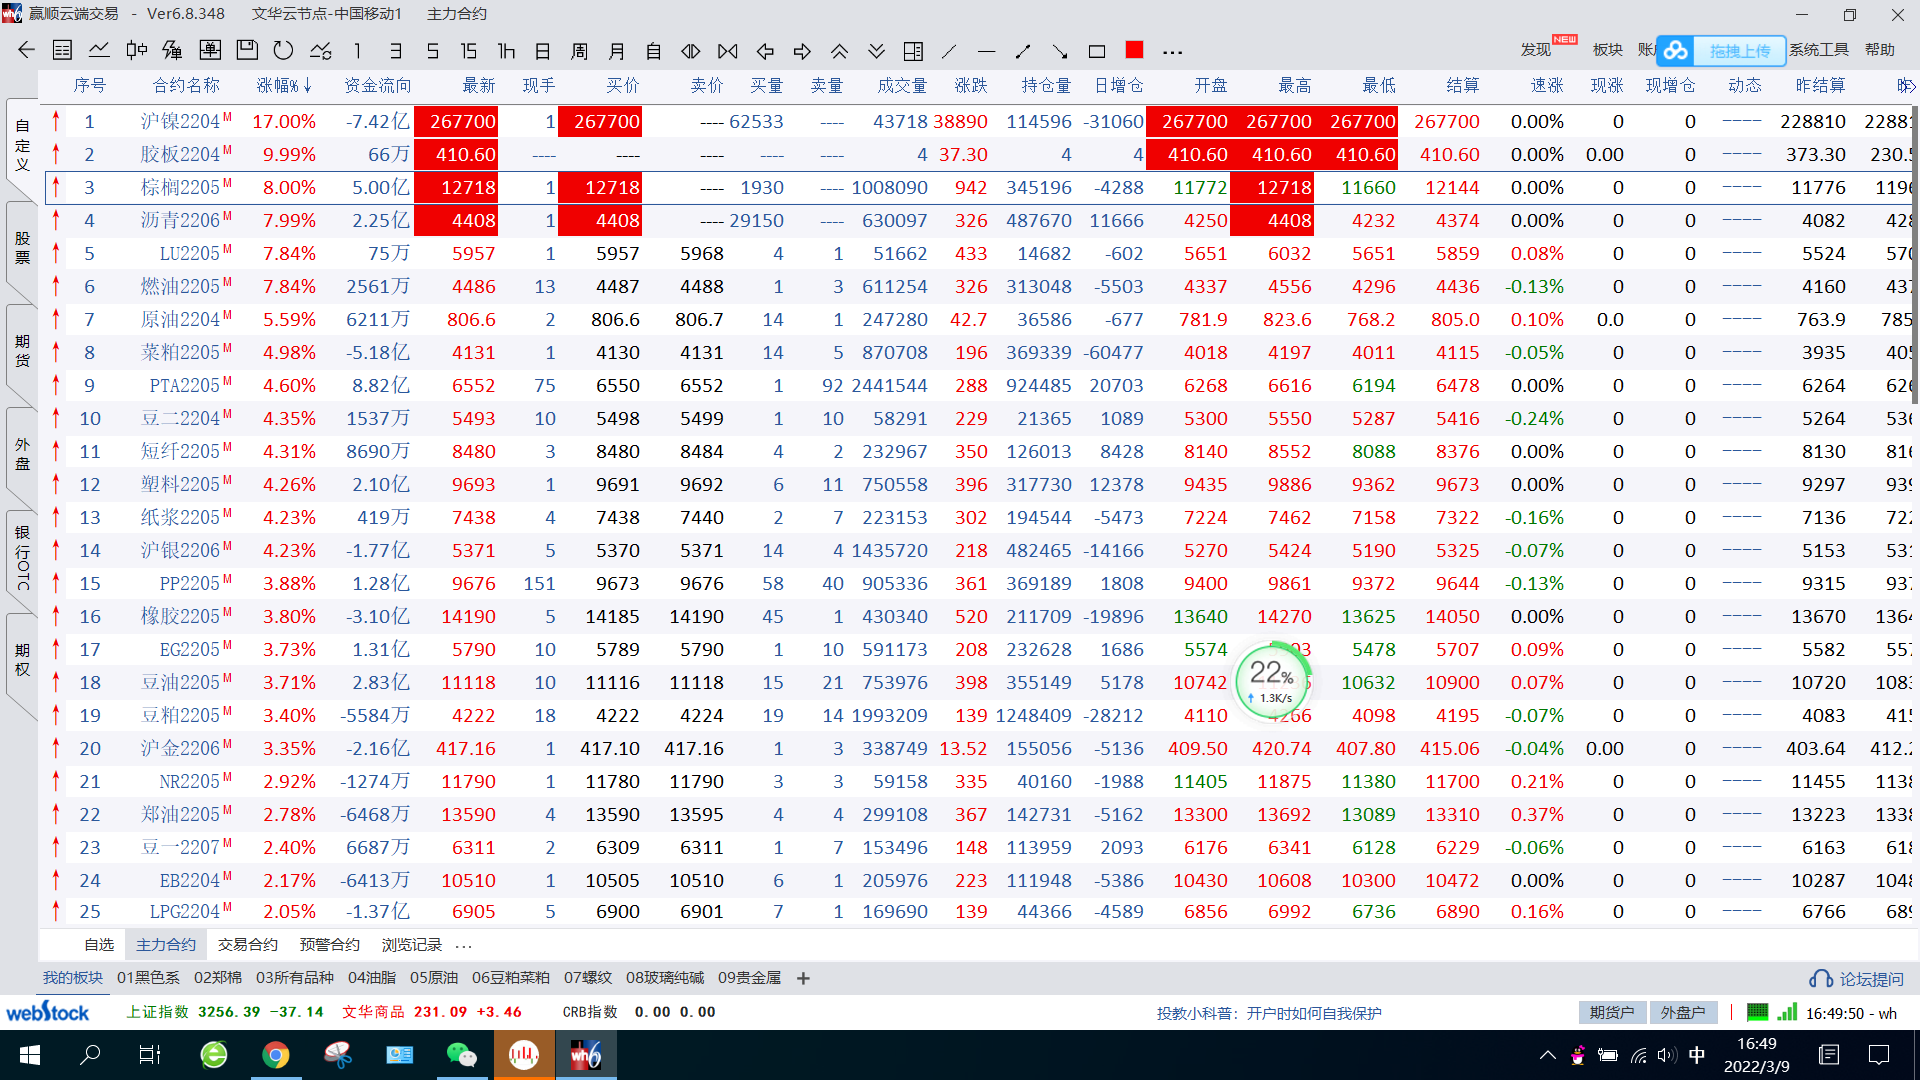Select the rectangle drawing tool
The height and width of the screenshot is (1080, 1920).
pos(1097,51)
